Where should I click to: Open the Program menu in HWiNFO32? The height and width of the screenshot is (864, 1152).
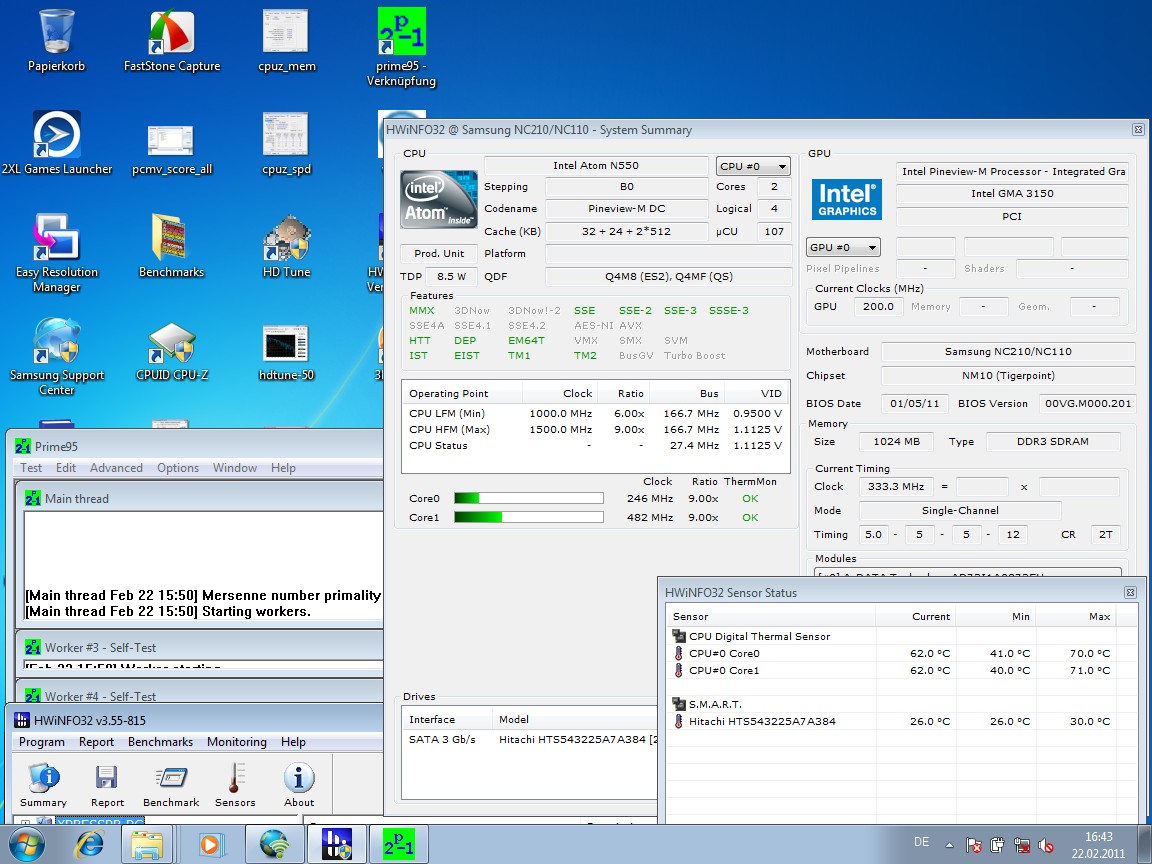[x=42, y=742]
